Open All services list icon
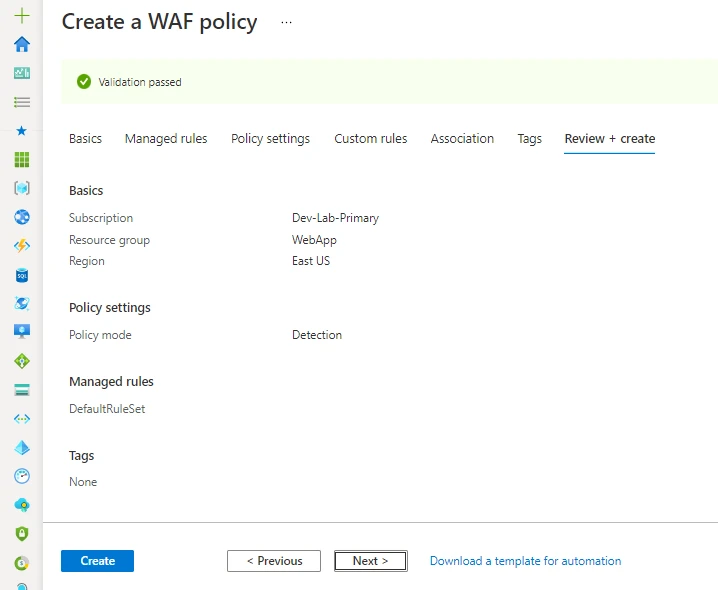718x590 pixels. pos(22,102)
